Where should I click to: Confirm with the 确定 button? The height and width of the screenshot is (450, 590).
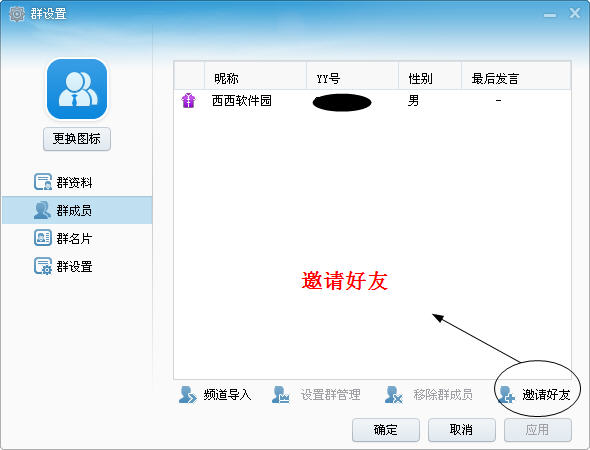[386, 430]
